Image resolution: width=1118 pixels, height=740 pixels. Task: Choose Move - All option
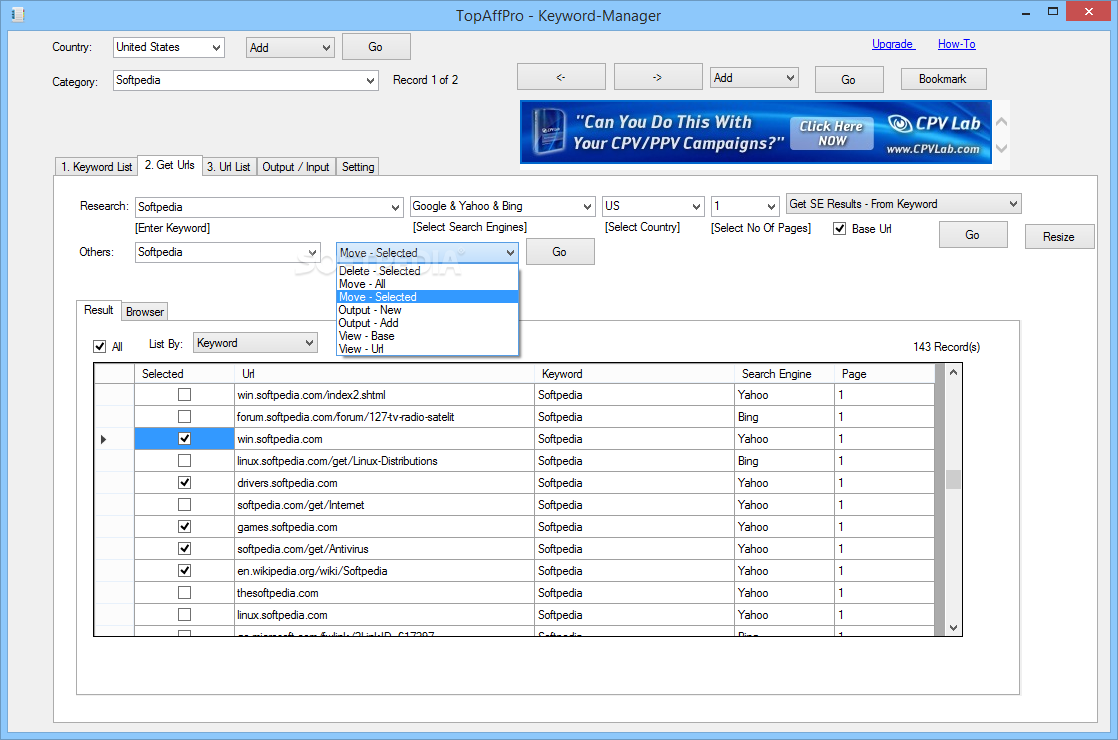coord(427,284)
